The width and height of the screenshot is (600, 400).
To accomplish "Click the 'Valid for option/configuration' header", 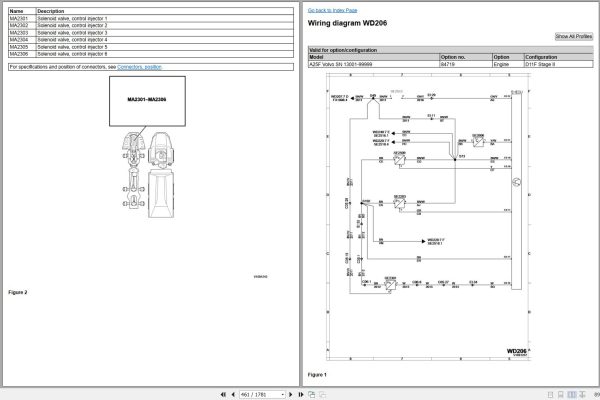I will click(x=450, y=50).
